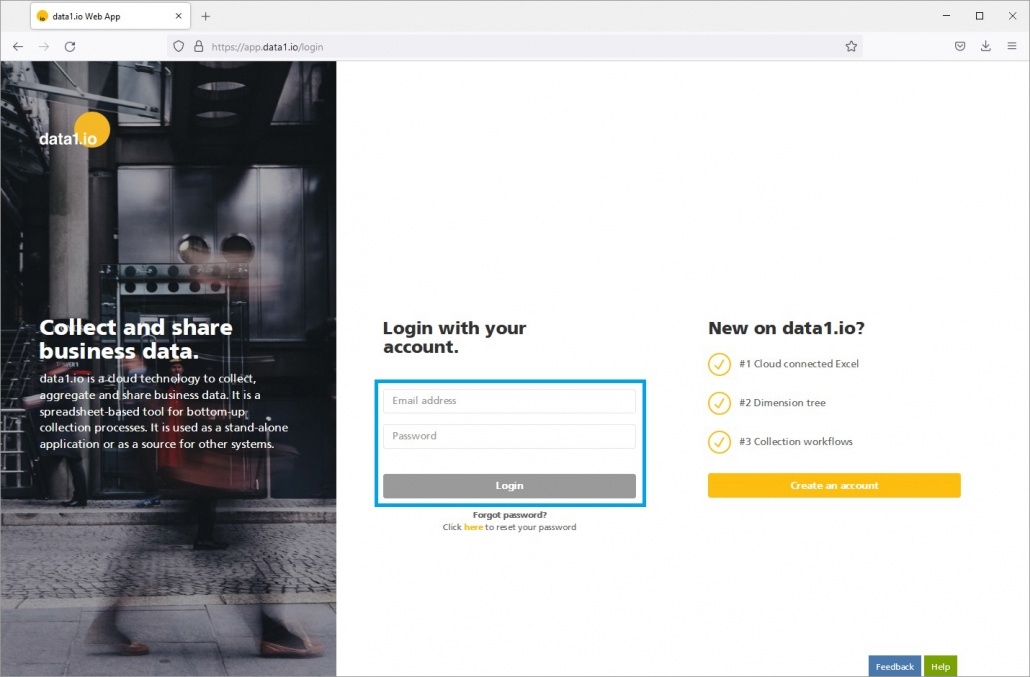Select the data1.io Web App tab
This screenshot has height=677, width=1030.
coord(110,16)
